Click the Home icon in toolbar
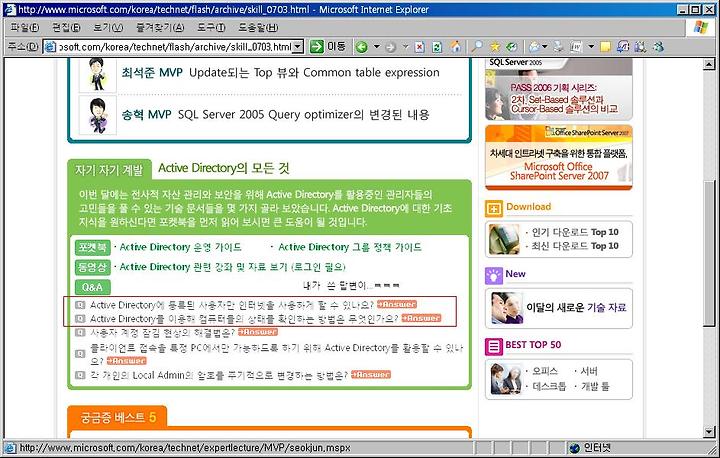Screen dimensions: 720x458 [456, 47]
